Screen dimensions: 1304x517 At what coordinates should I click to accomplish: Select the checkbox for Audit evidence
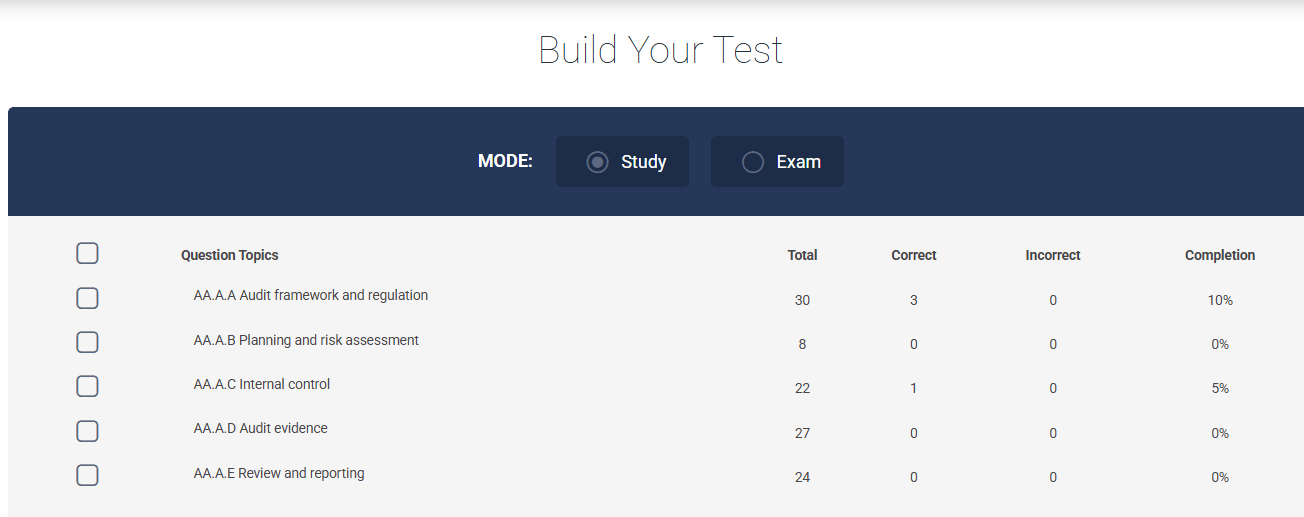87,431
